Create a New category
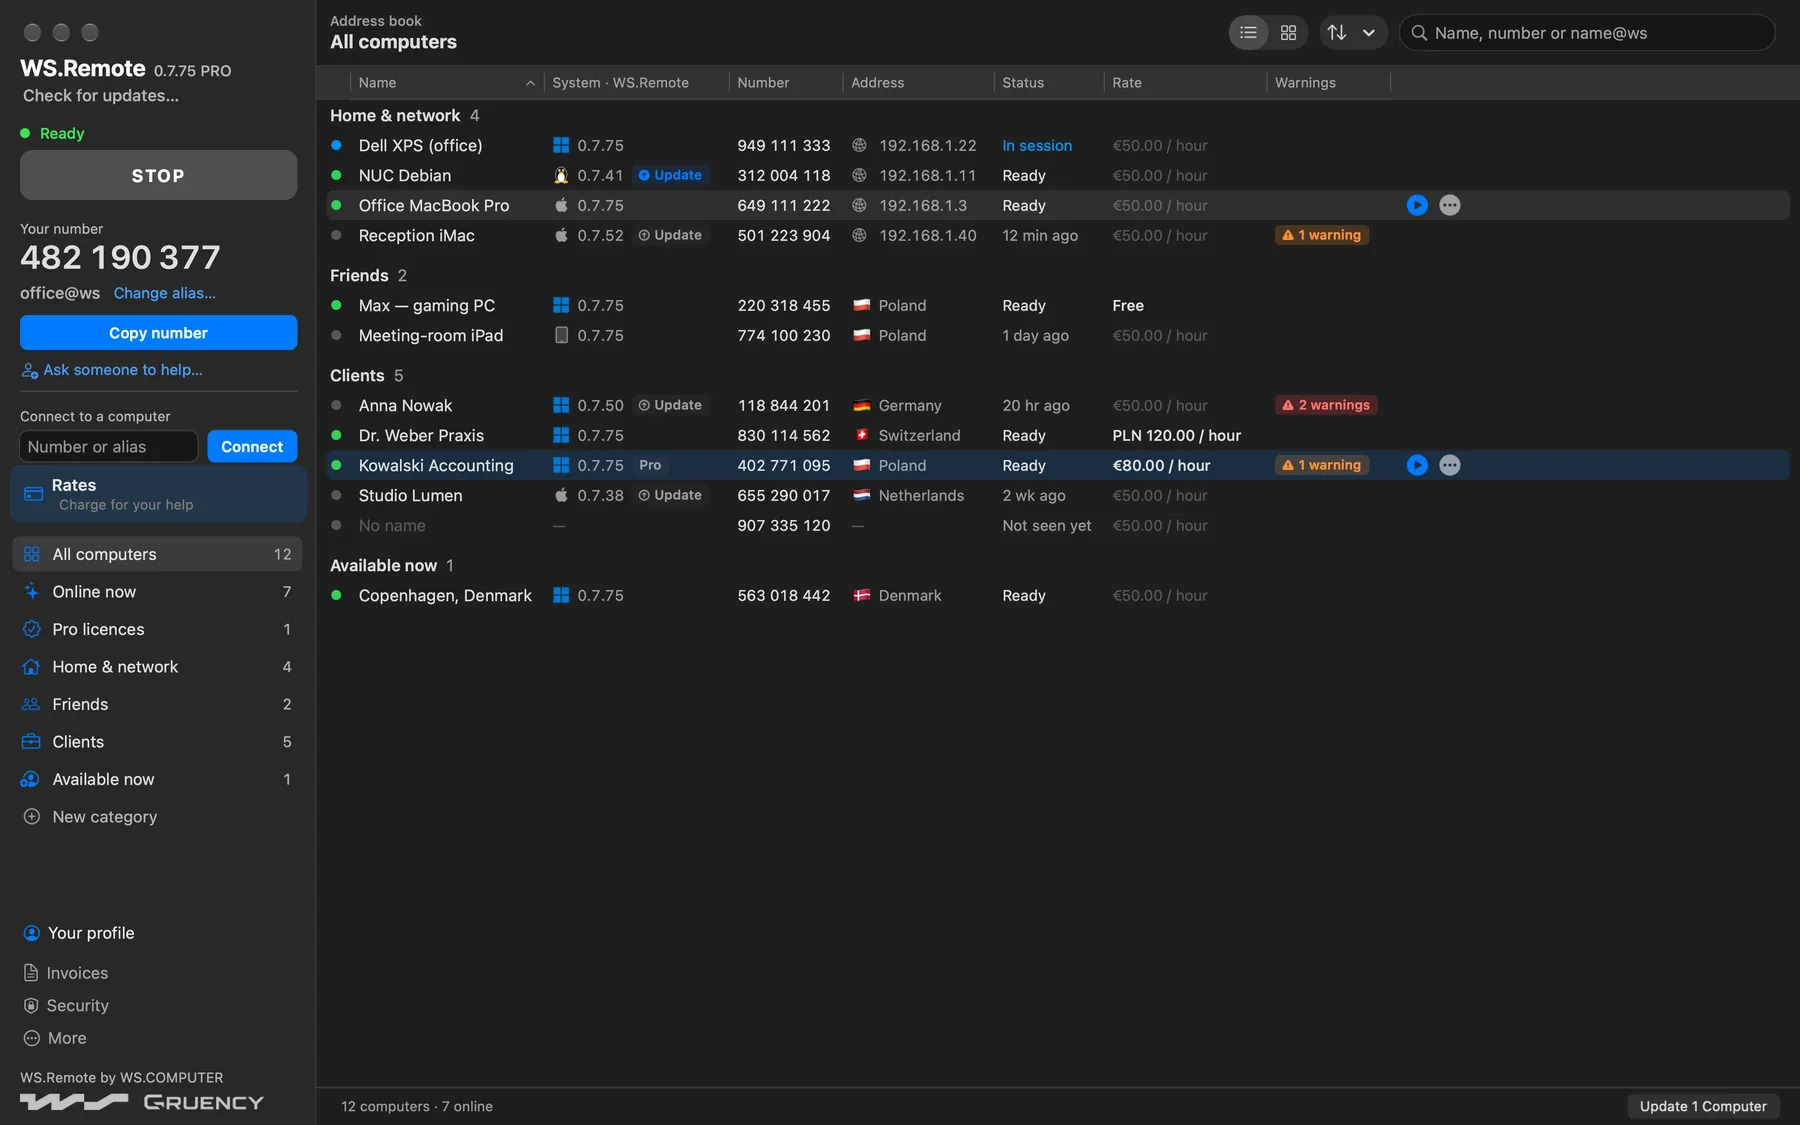 (x=90, y=817)
